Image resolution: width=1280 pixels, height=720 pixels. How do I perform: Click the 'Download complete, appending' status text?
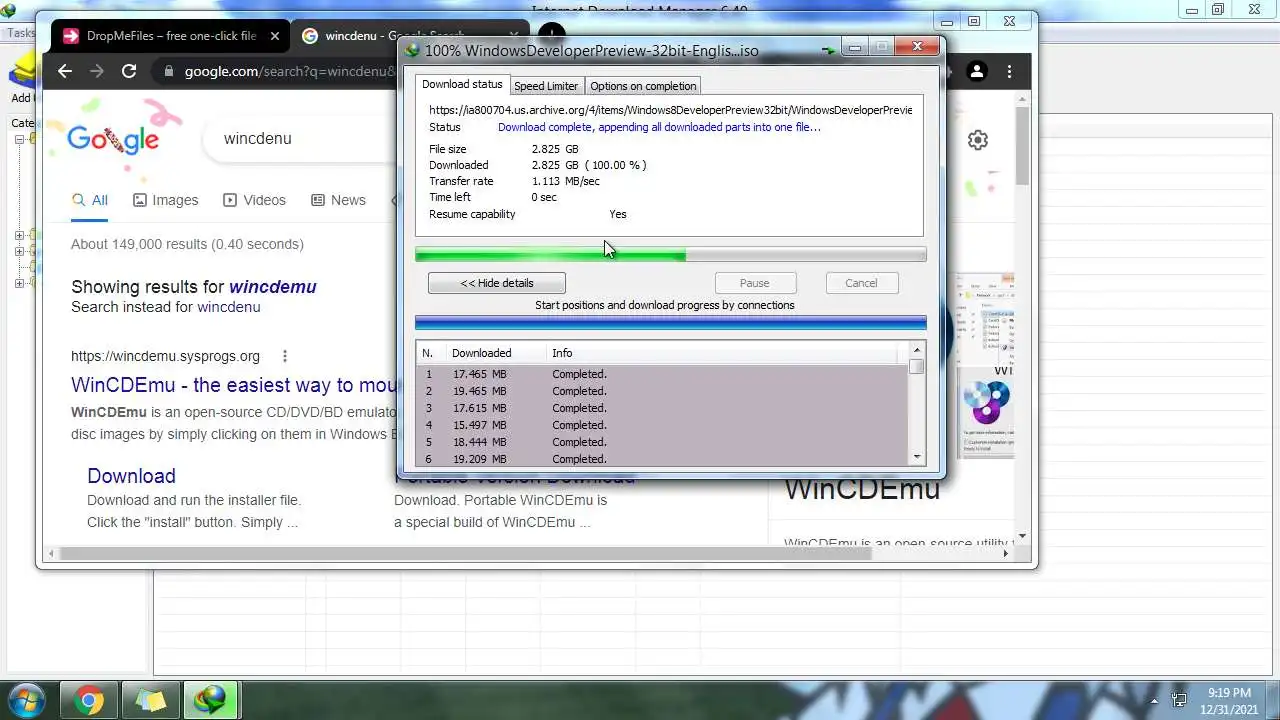(659, 127)
